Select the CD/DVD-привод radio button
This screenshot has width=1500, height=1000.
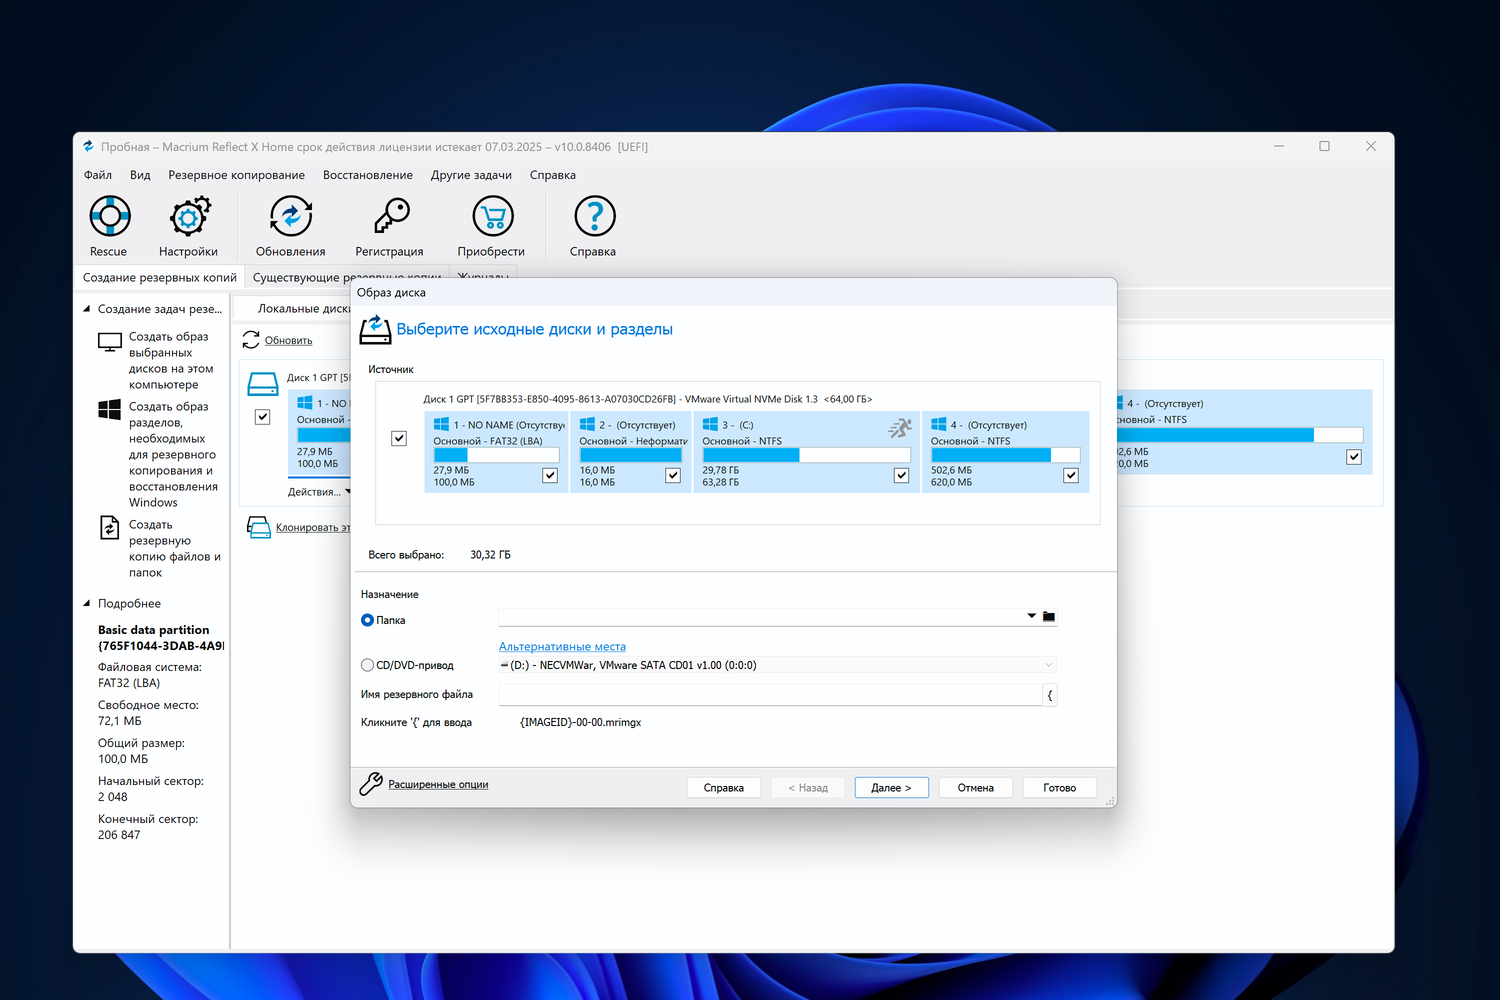(x=367, y=665)
